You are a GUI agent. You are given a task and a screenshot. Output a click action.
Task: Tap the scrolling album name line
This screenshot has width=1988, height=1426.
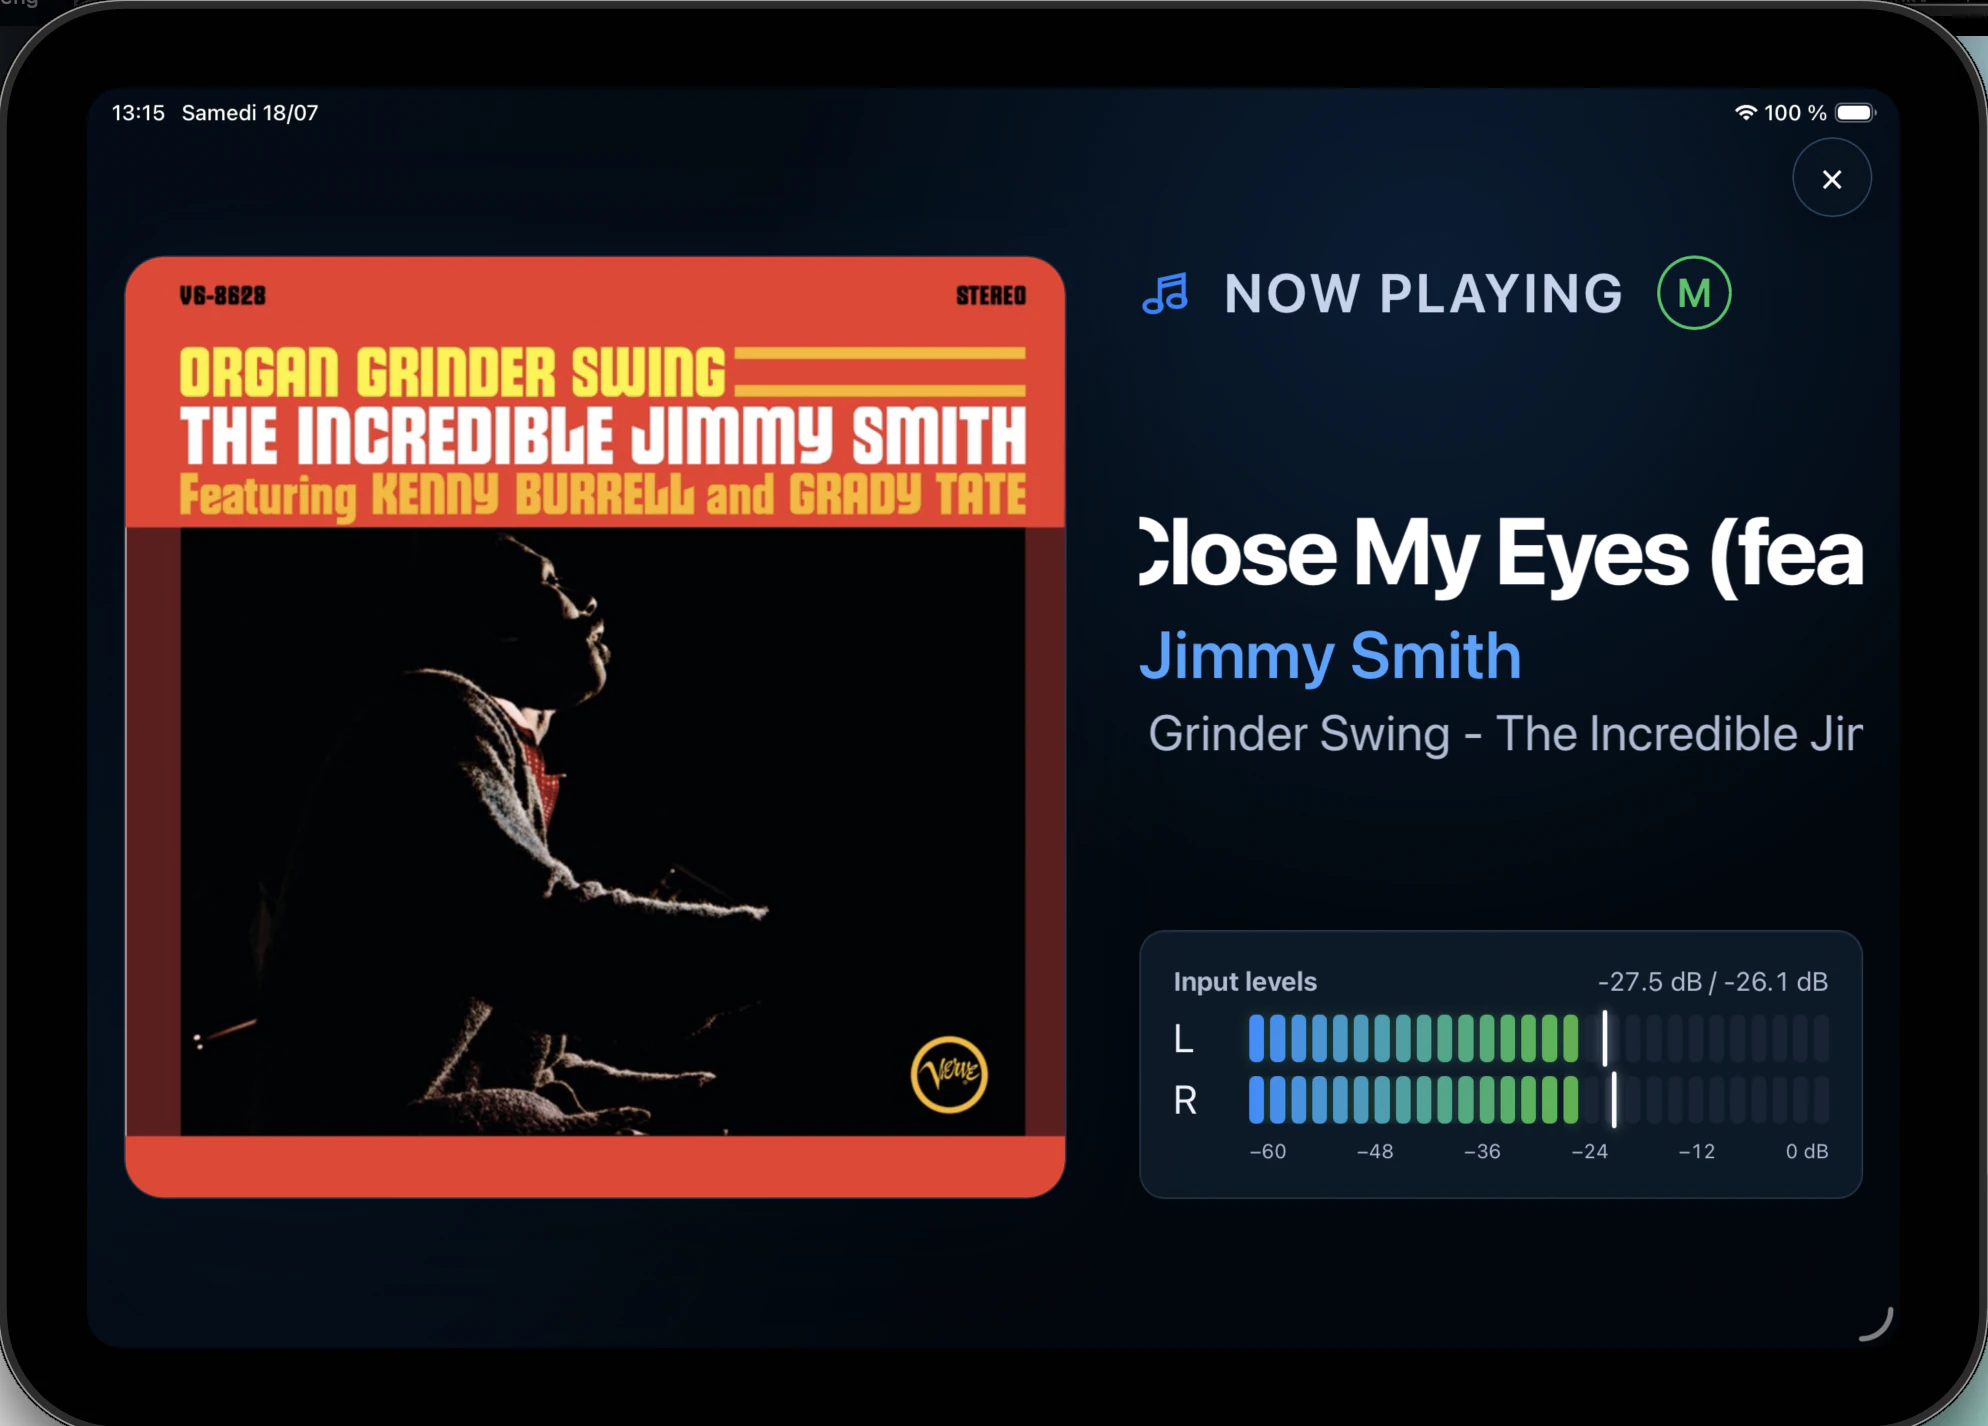click(1505, 734)
